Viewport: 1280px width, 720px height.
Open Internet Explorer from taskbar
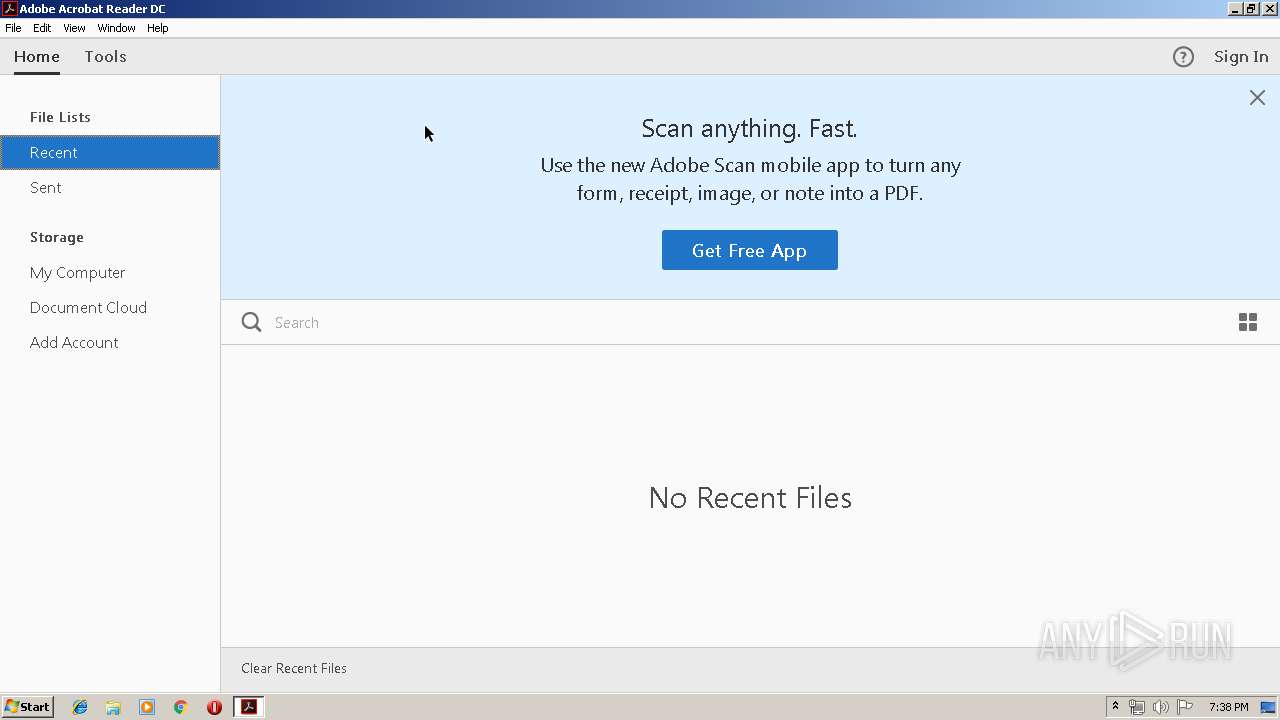pos(80,707)
